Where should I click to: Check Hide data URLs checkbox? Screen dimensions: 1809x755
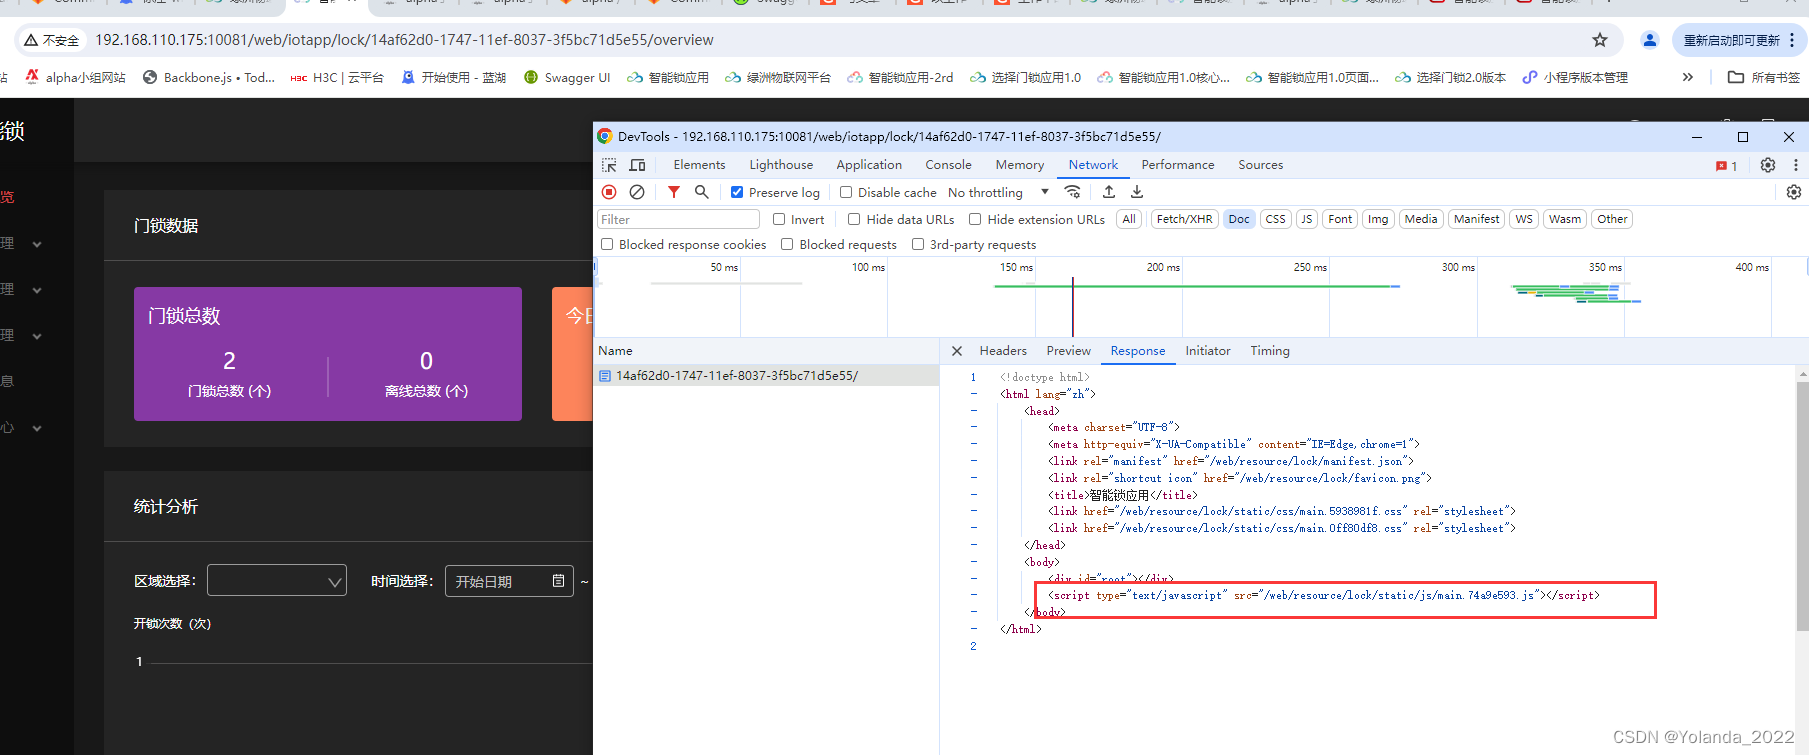[854, 219]
